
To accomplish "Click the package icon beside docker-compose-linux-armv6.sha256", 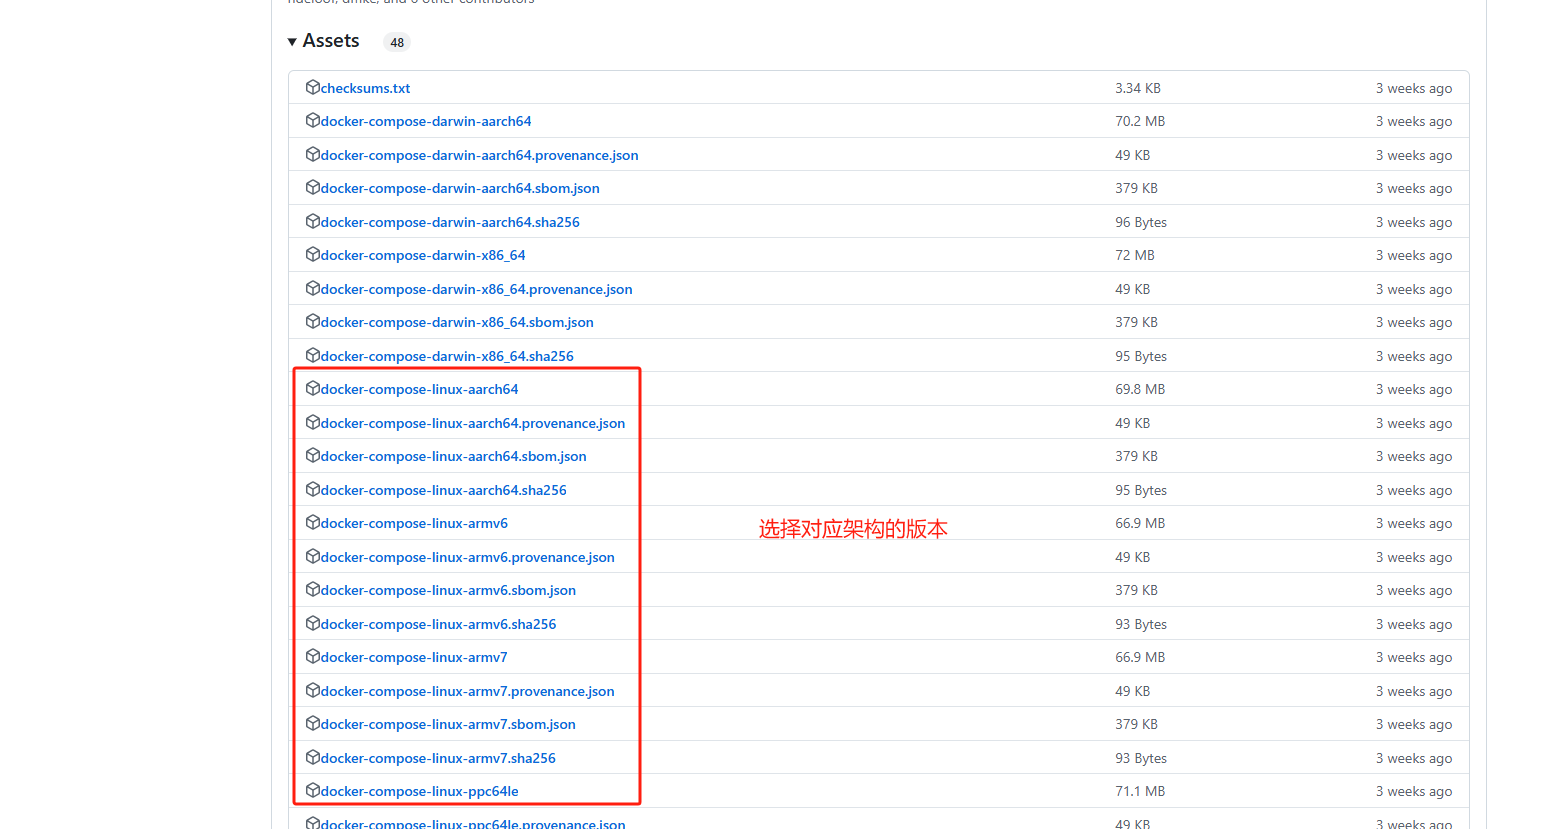I will coord(313,624).
